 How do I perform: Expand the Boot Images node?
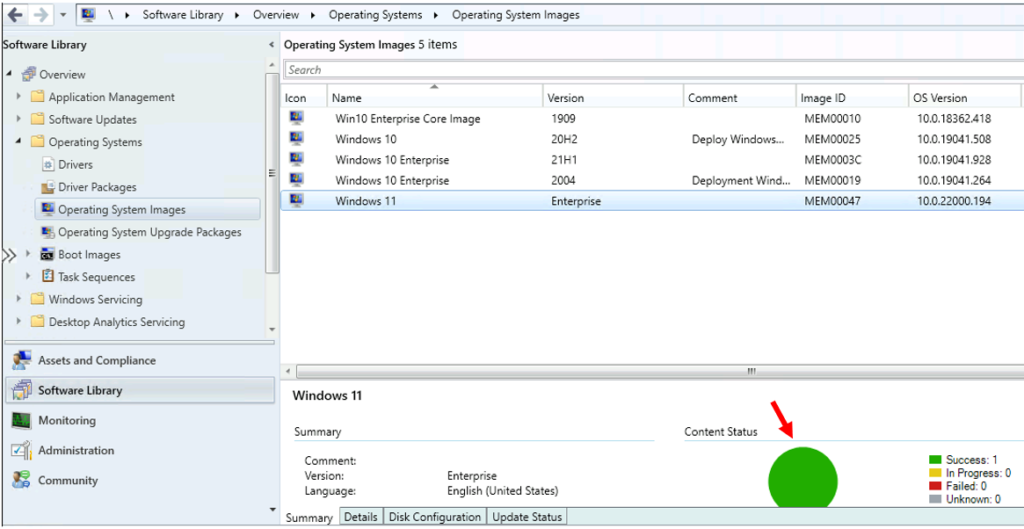tap(28, 254)
